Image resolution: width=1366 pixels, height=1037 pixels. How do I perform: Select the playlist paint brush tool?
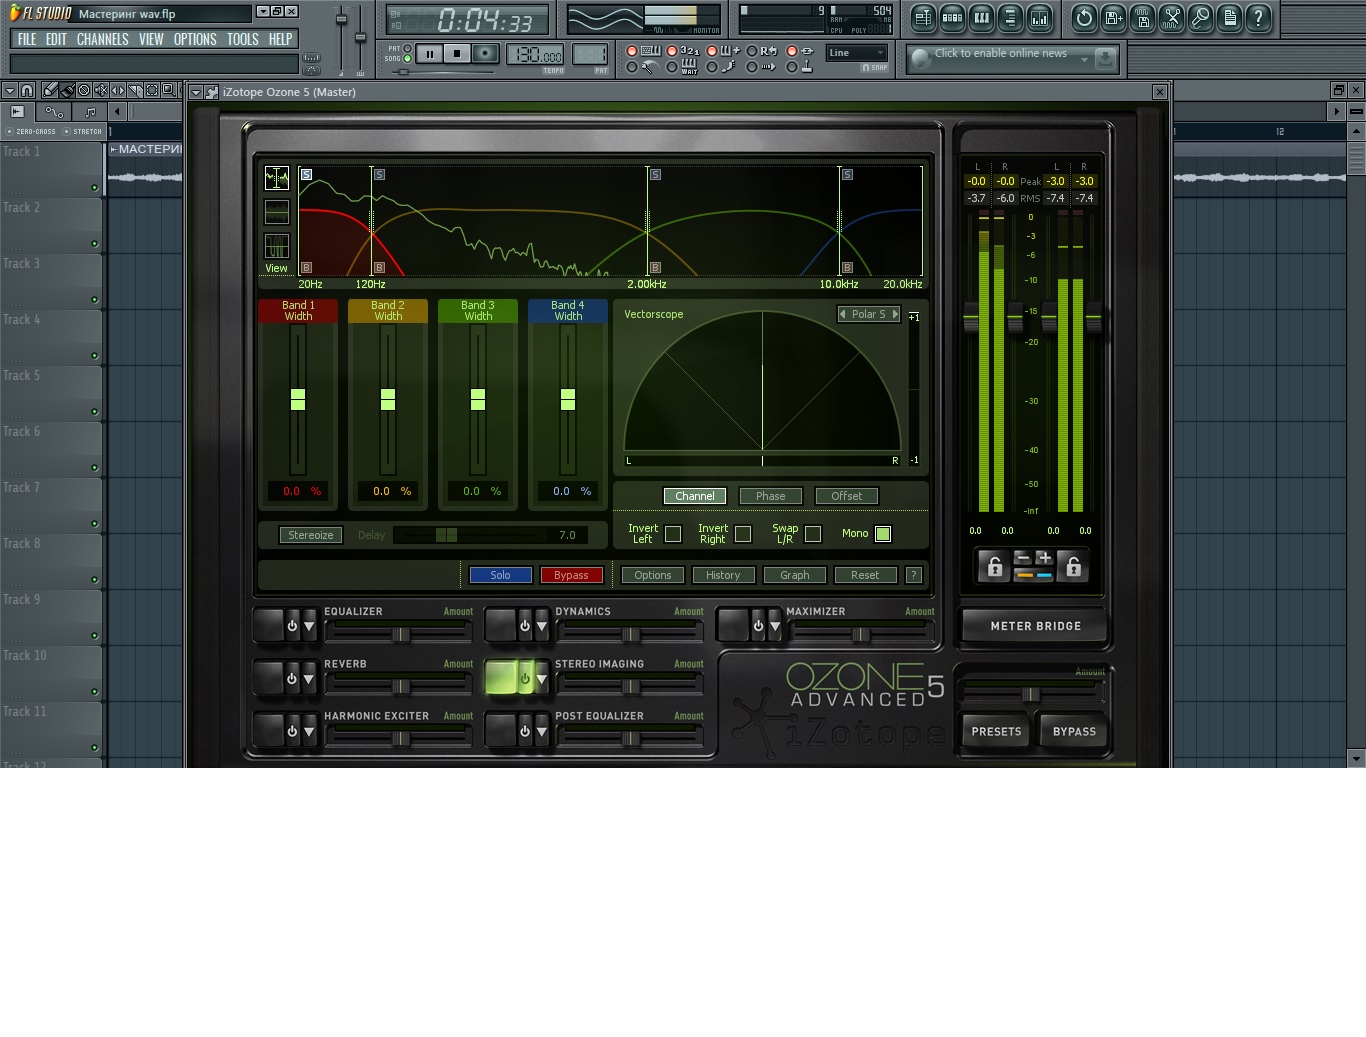67,91
